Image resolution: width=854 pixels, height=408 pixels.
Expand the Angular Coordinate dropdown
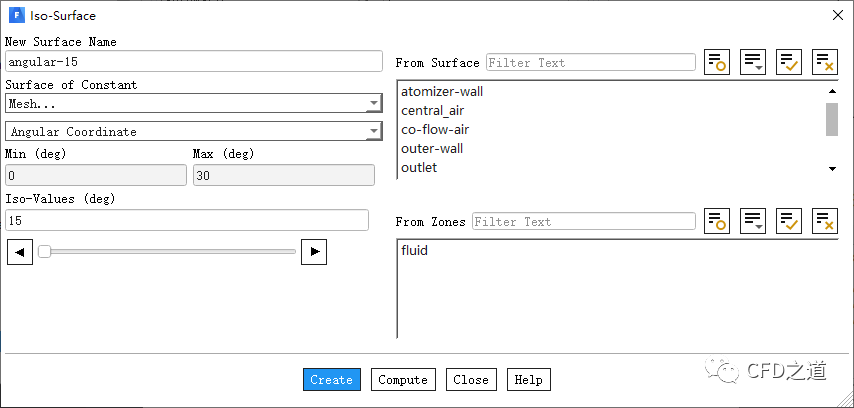194,131
